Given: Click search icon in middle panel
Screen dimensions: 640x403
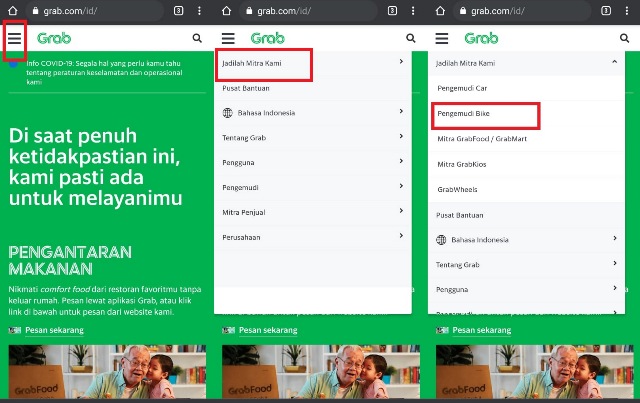Looking at the screenshot, I should (x=411, y=38).
